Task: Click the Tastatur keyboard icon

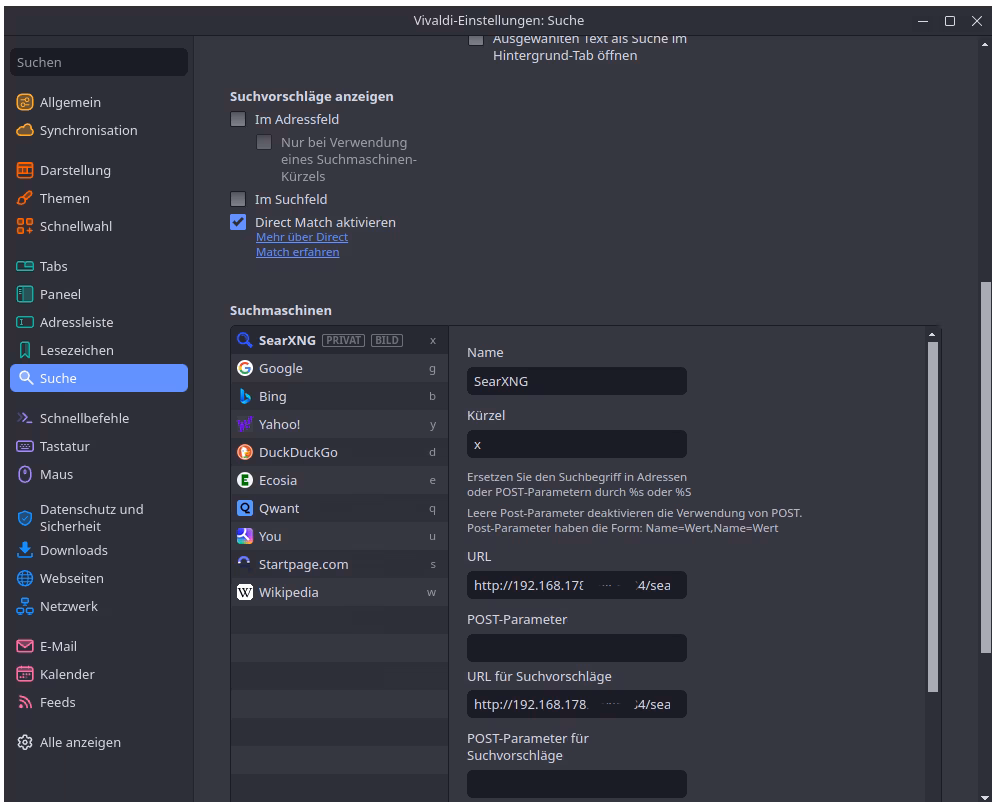Action: (25, 446)
